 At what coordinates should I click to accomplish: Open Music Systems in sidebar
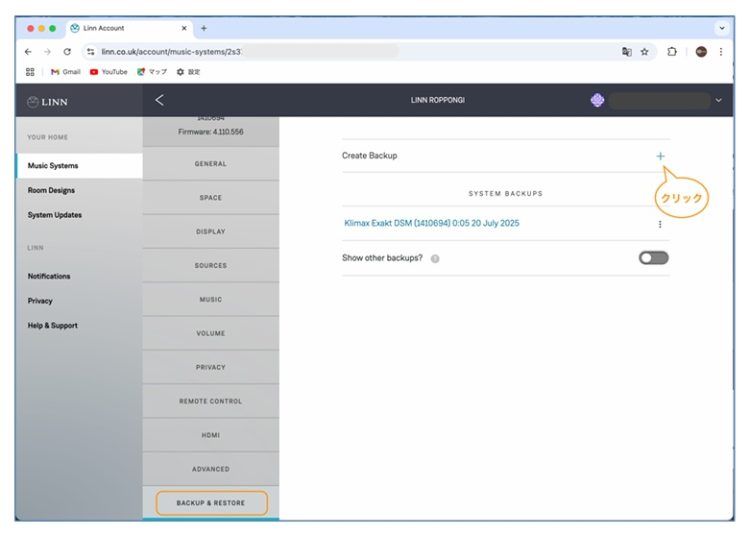pyautogui.click(x=79, y=165)
